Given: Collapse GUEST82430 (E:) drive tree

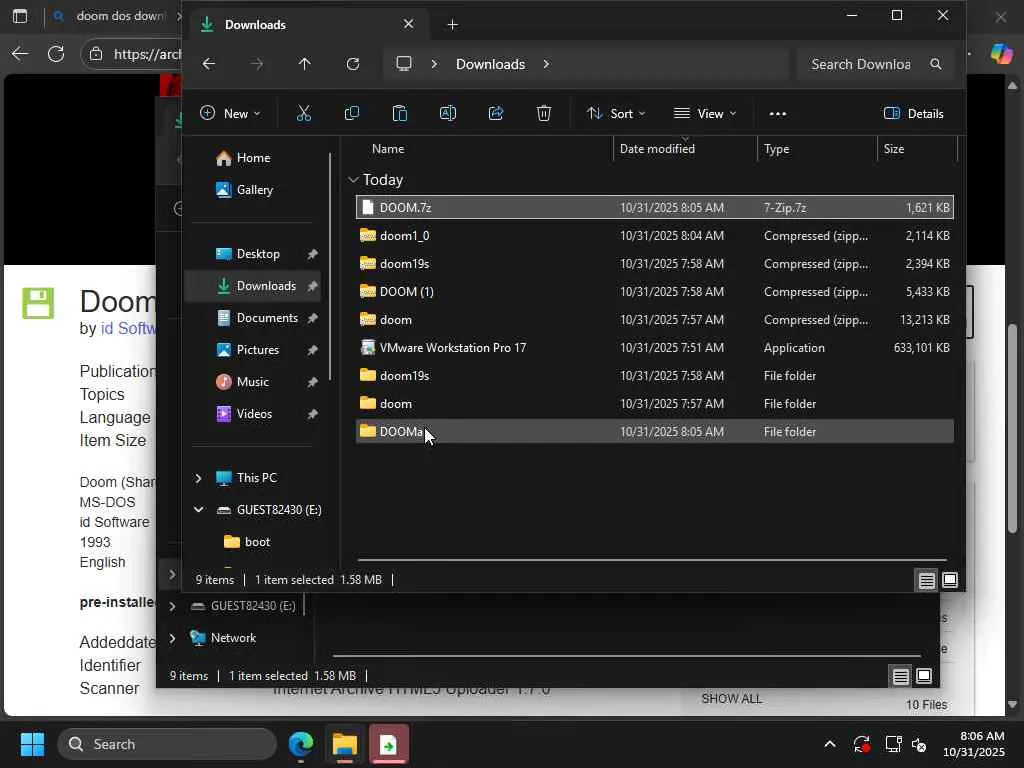Looking at the screenshot, I should pyautogui.click(x=199, y=510).
